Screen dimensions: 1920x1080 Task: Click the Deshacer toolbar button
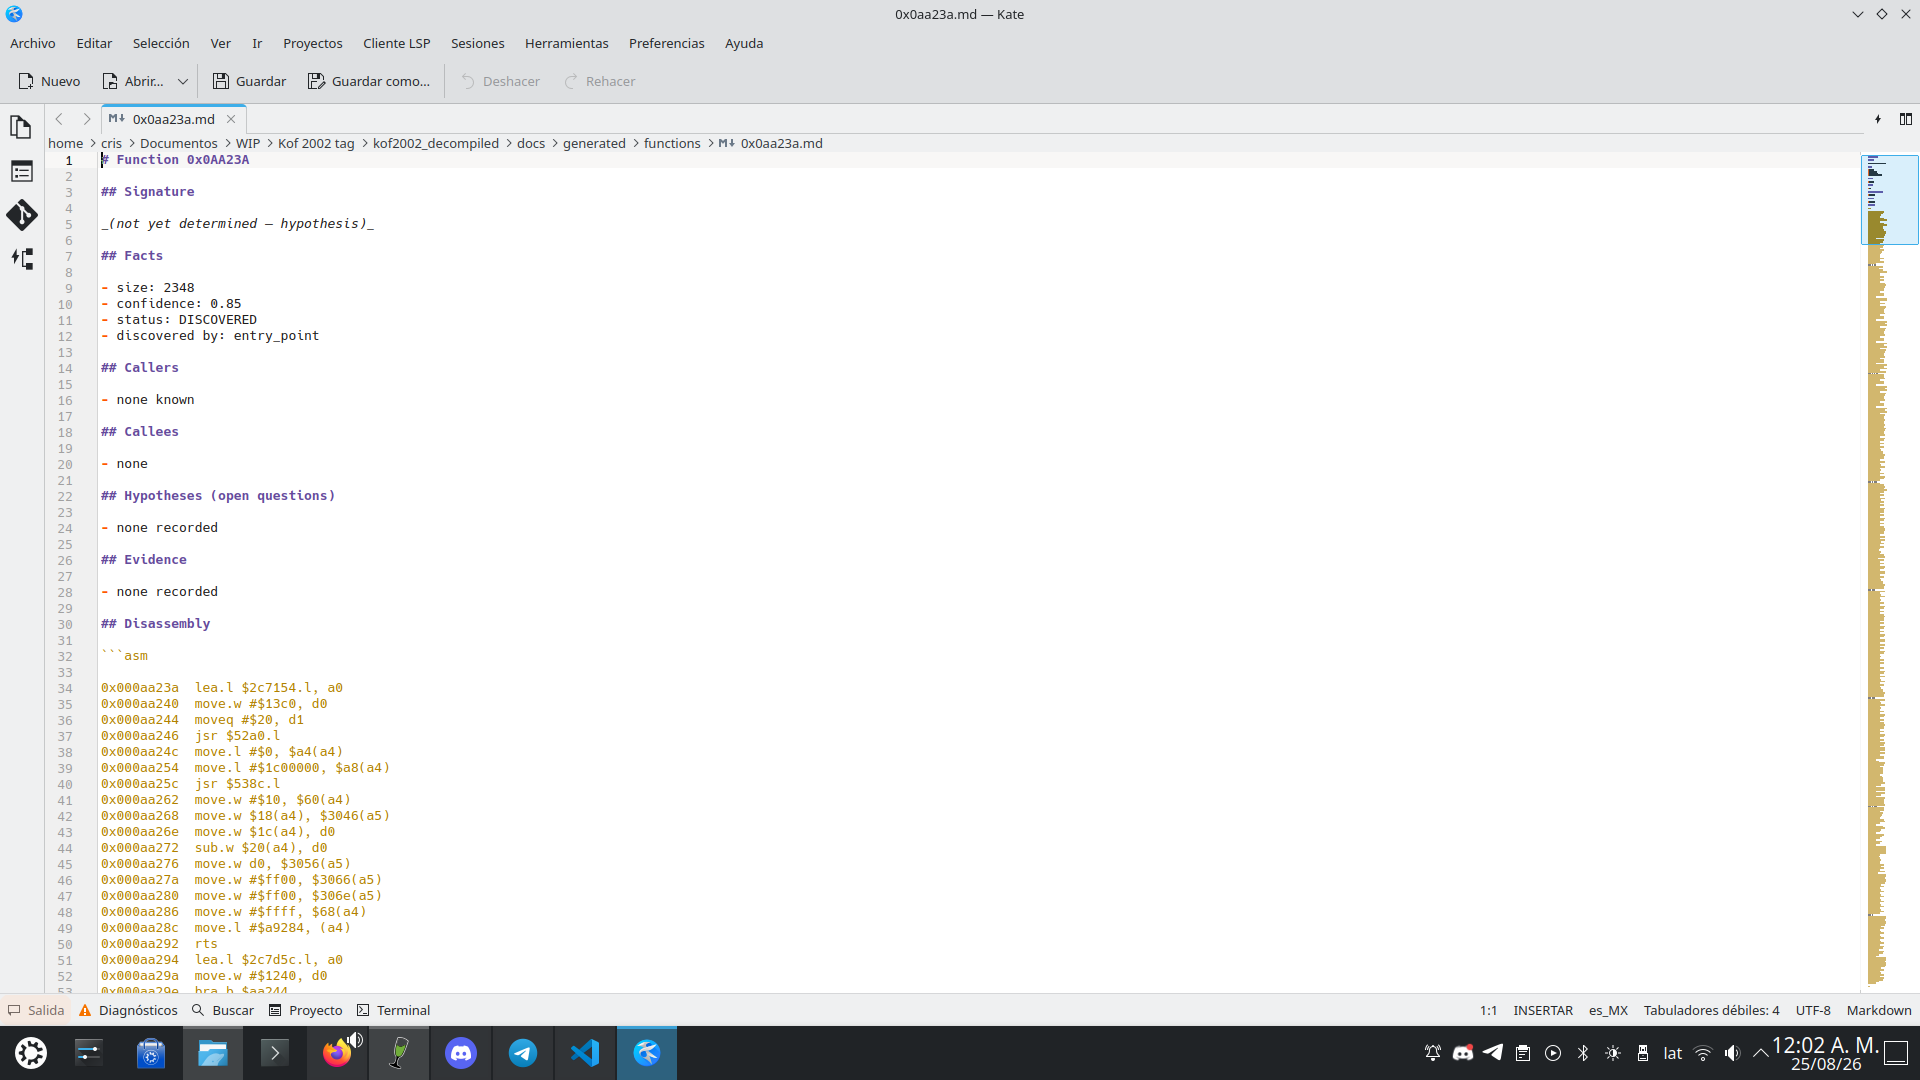(x=500, y=81)
